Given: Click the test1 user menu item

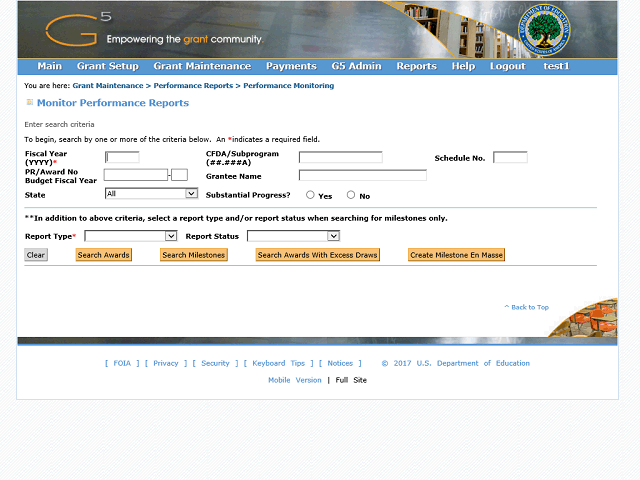Looking at the screenshot, I should point(556,66).
